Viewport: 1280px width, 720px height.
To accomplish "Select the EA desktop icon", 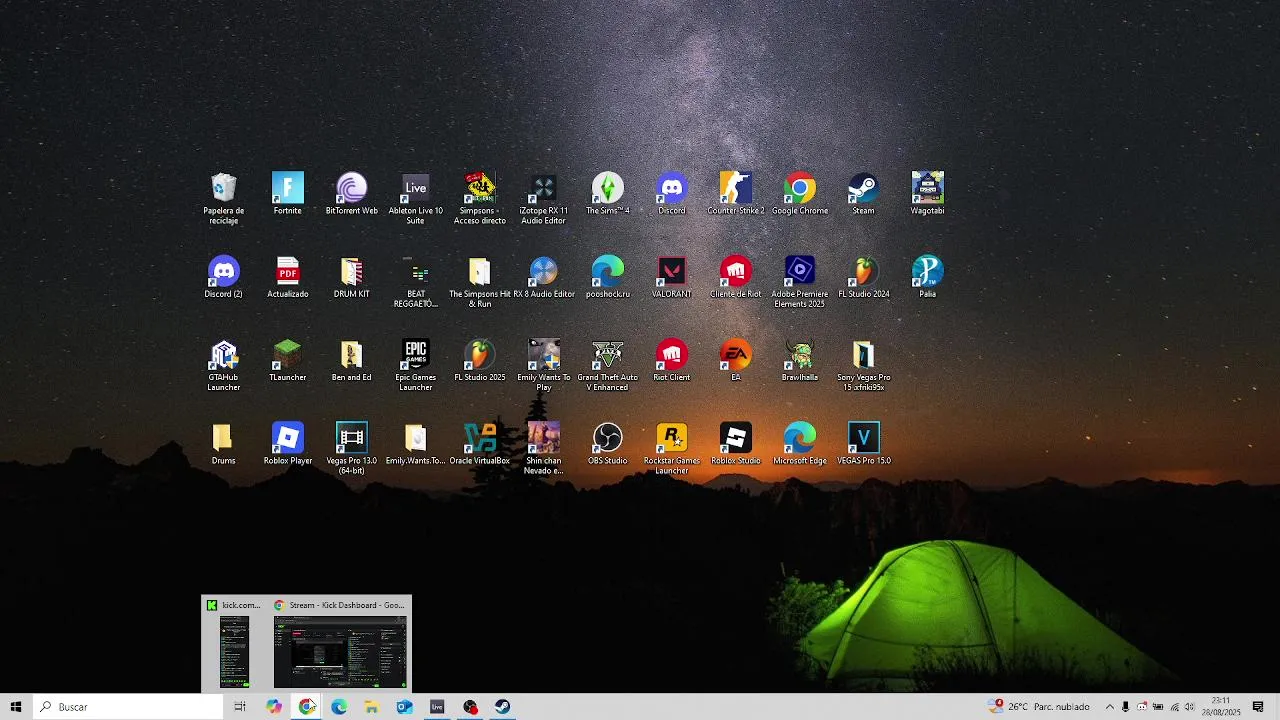I will 736,360.
